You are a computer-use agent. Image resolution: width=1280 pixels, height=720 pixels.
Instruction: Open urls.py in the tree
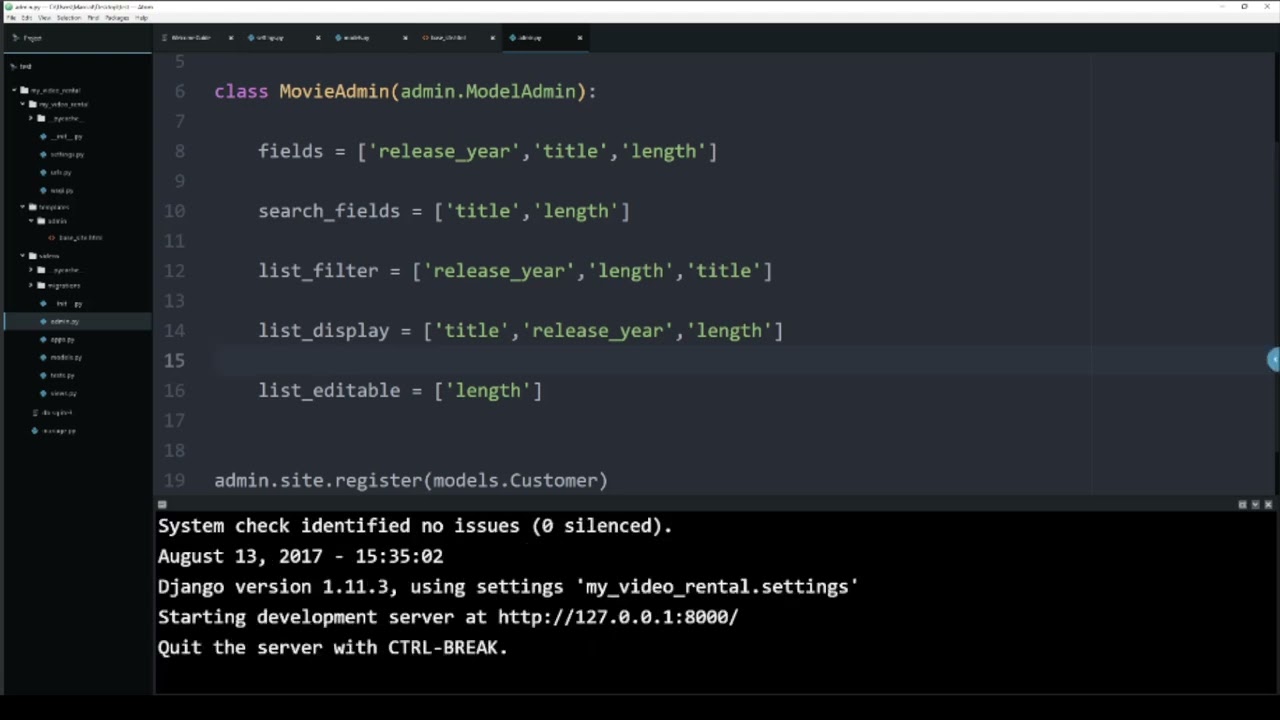click(61, 172)
